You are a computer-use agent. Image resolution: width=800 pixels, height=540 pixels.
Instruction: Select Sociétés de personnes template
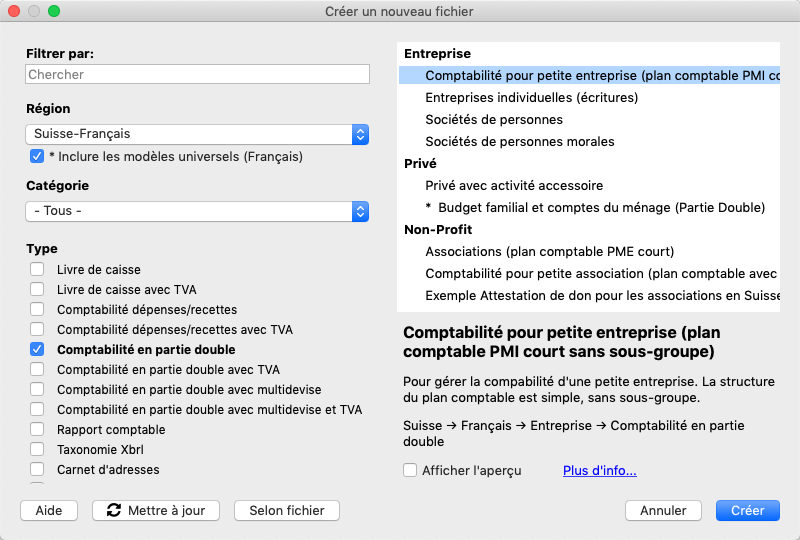[494, 119]
